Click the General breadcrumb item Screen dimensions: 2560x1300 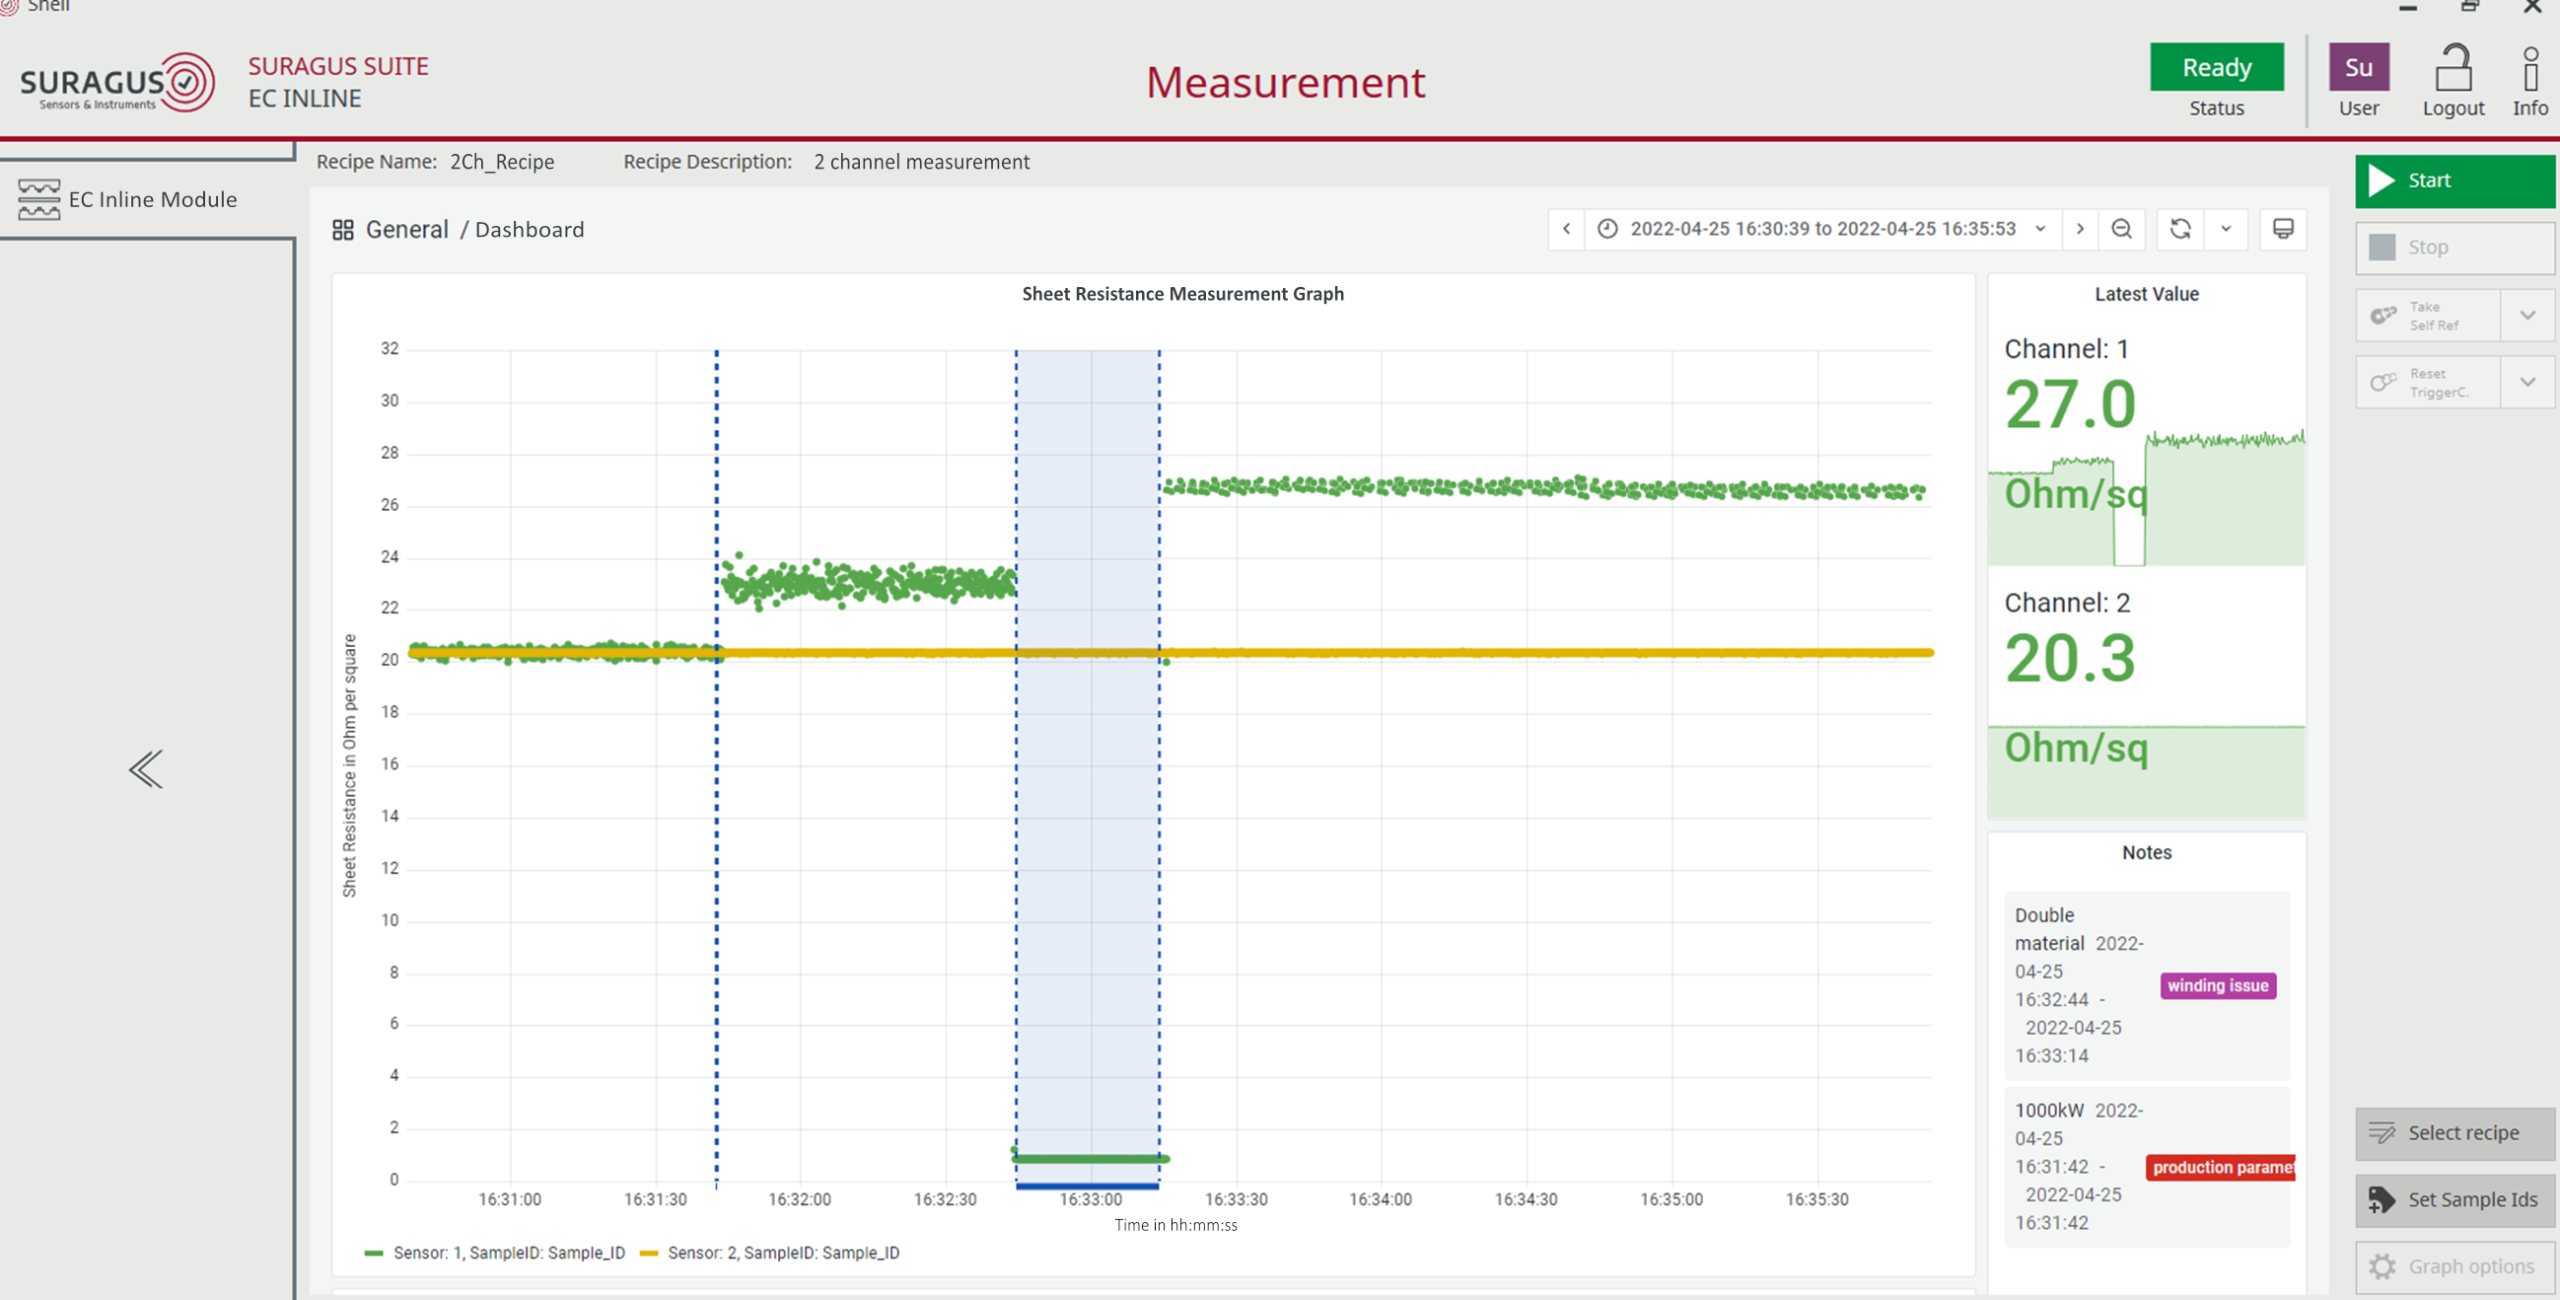(x=406, y=230)
